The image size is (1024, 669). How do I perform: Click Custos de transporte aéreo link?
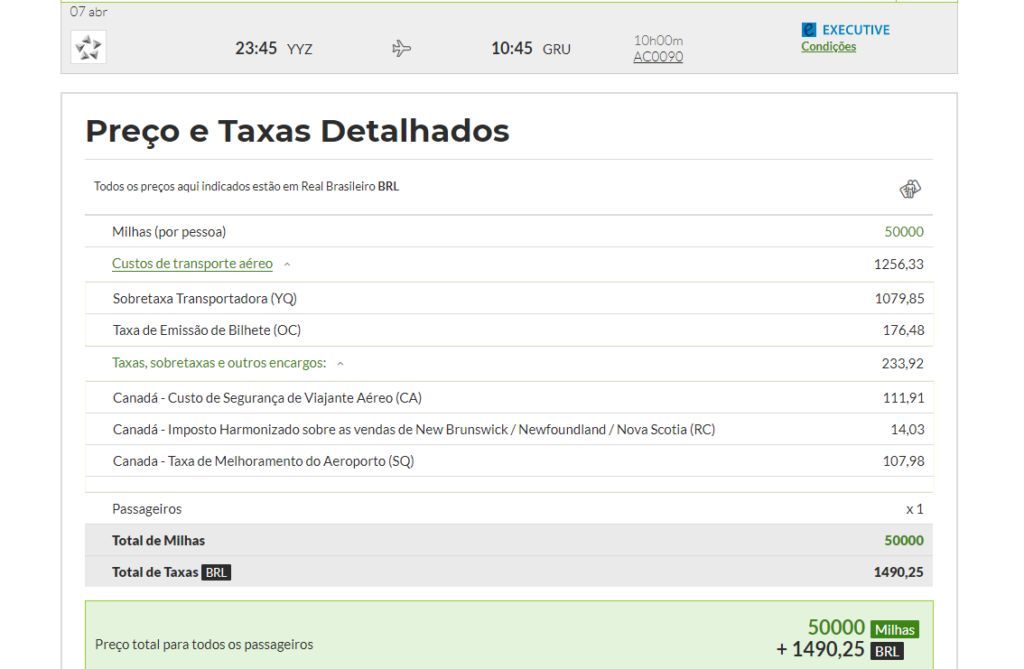point(192,263)
